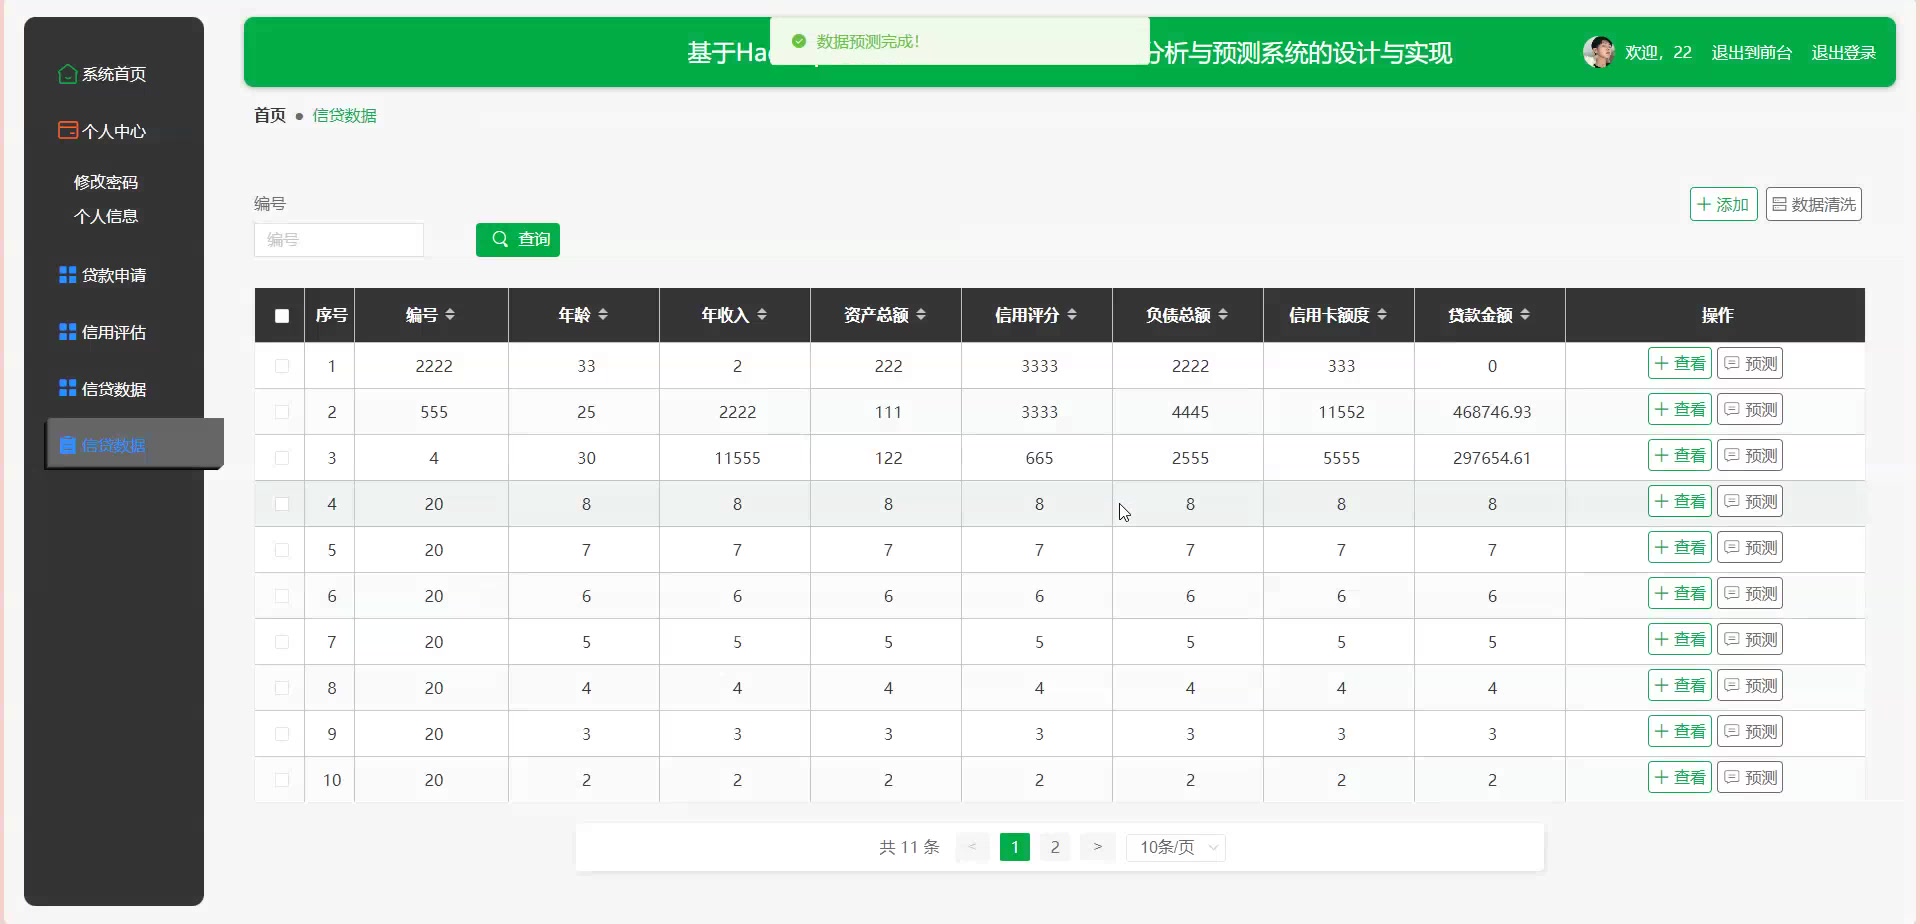Click the 297654.61 loan amount cell

pyautogui.click(x=1491, y=458)
